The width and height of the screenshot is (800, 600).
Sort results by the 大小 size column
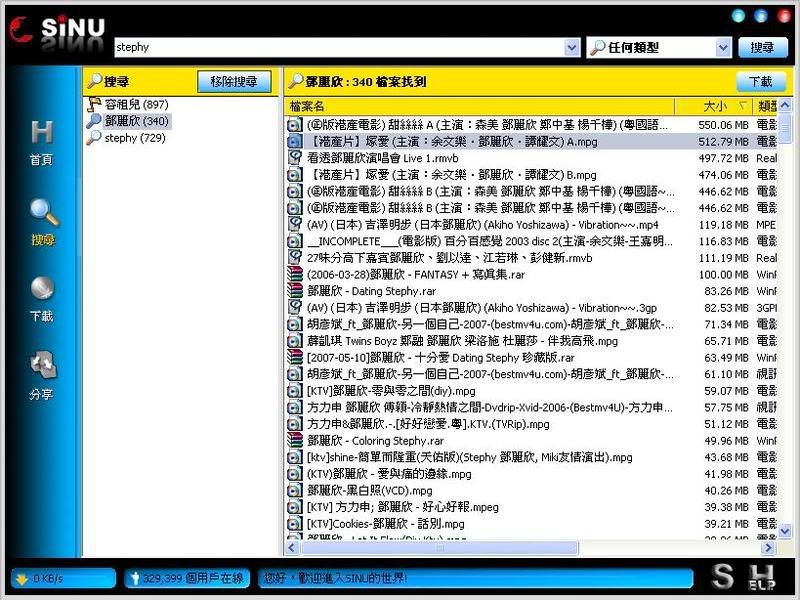coord(714,106)
